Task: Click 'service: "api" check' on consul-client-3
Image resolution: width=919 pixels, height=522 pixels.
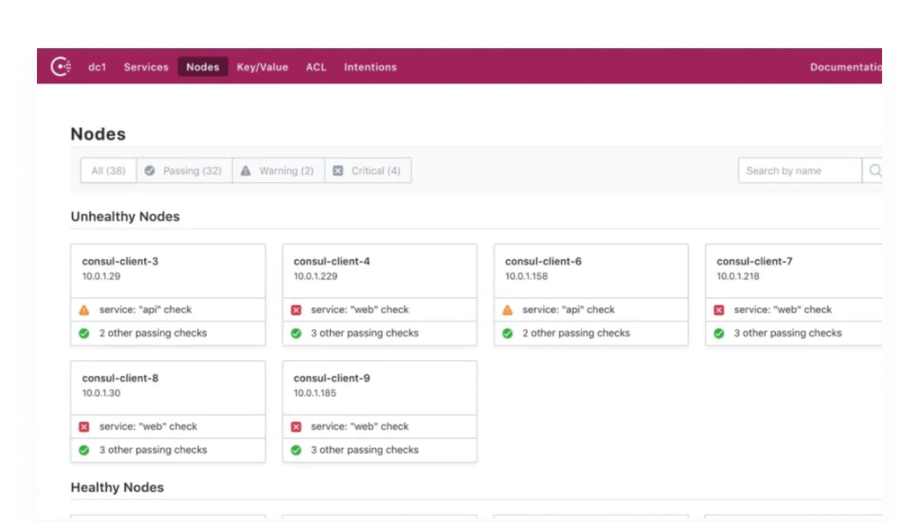Action: click(145, 309)
